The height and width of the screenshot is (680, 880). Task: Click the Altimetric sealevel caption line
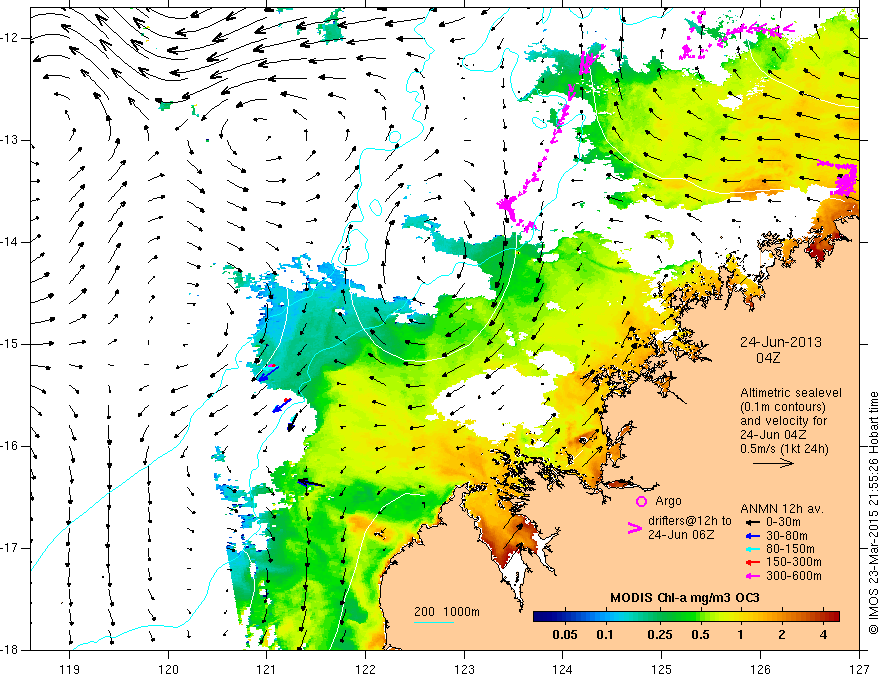point(791,393)
